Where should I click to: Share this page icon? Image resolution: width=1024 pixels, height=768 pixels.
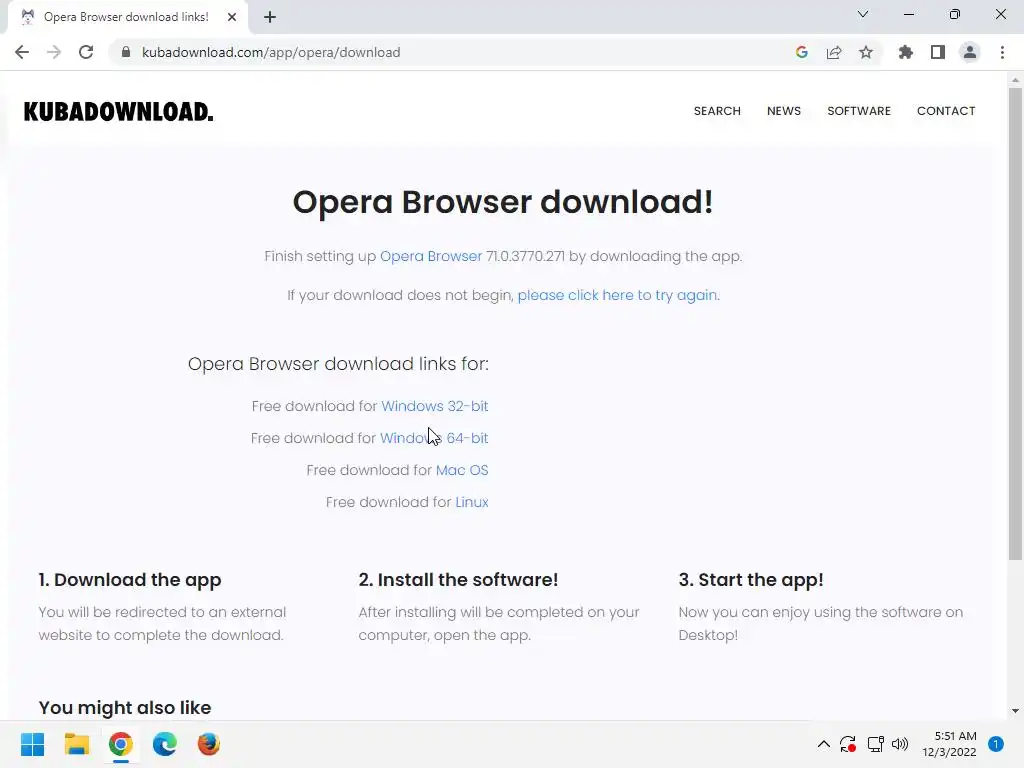[834, 52]
